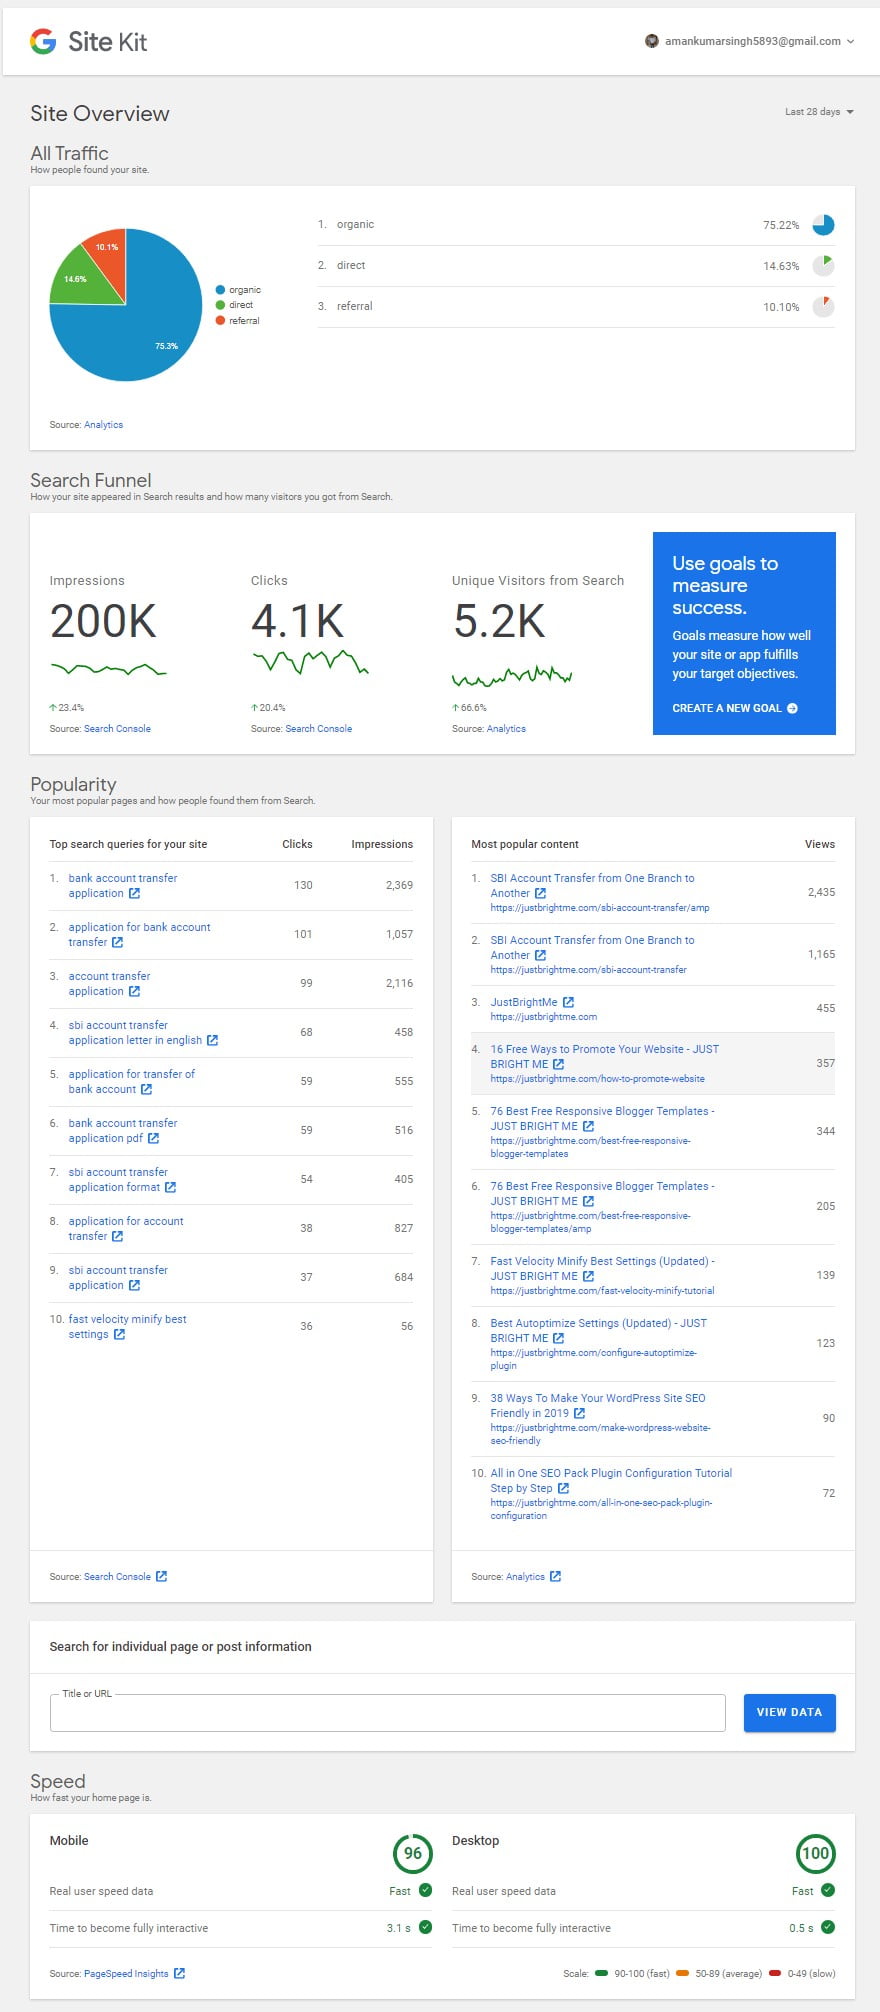This screenshot has width=880, height=2012.
Task: Open external icon for application for bank account transfer
Action: coord(117,943)
